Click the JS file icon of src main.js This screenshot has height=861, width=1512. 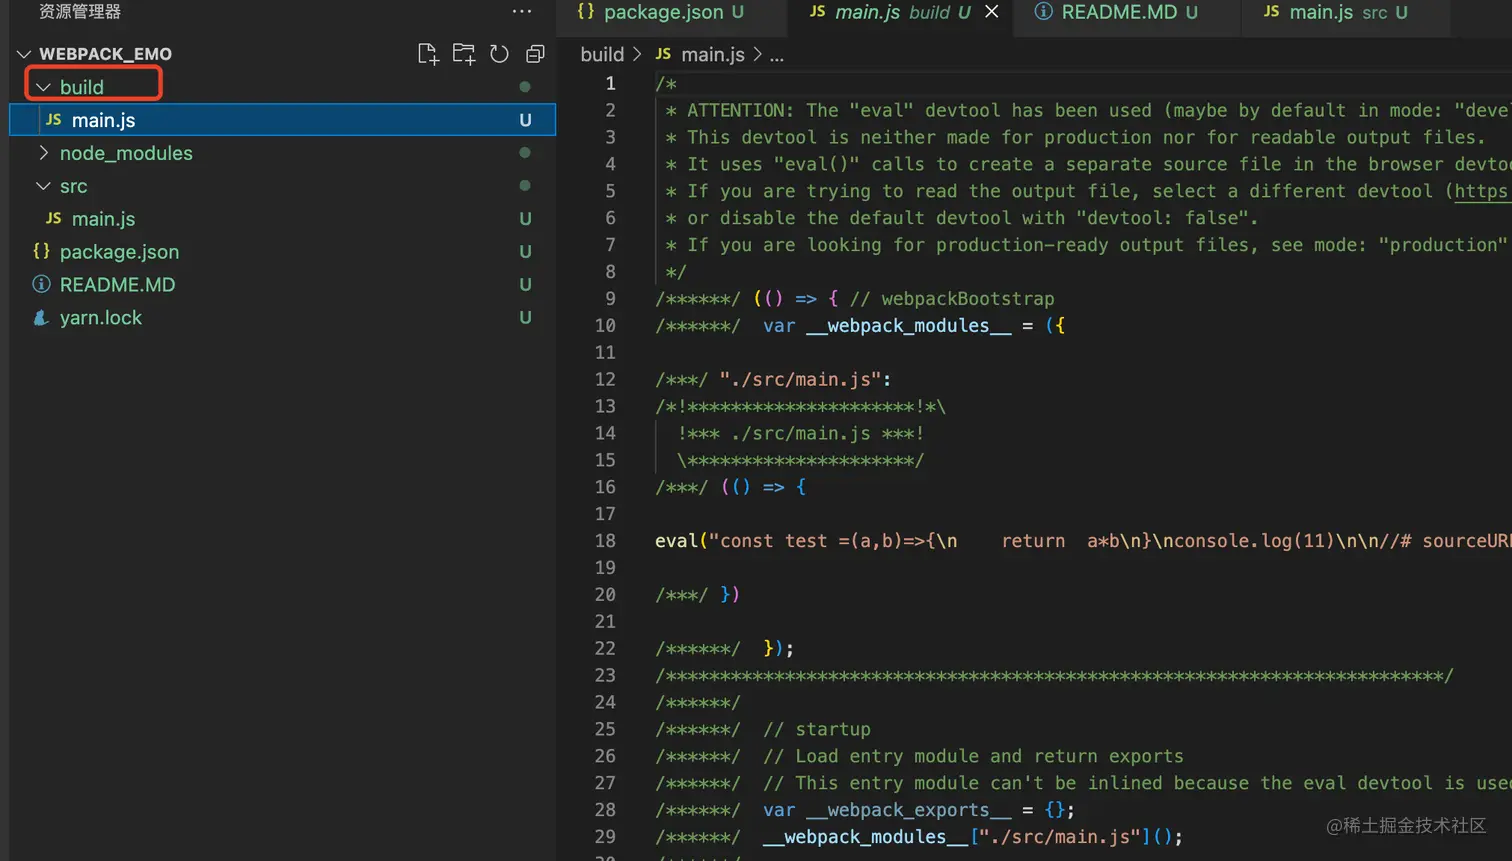pyautogui.click(x=54, y=218)
